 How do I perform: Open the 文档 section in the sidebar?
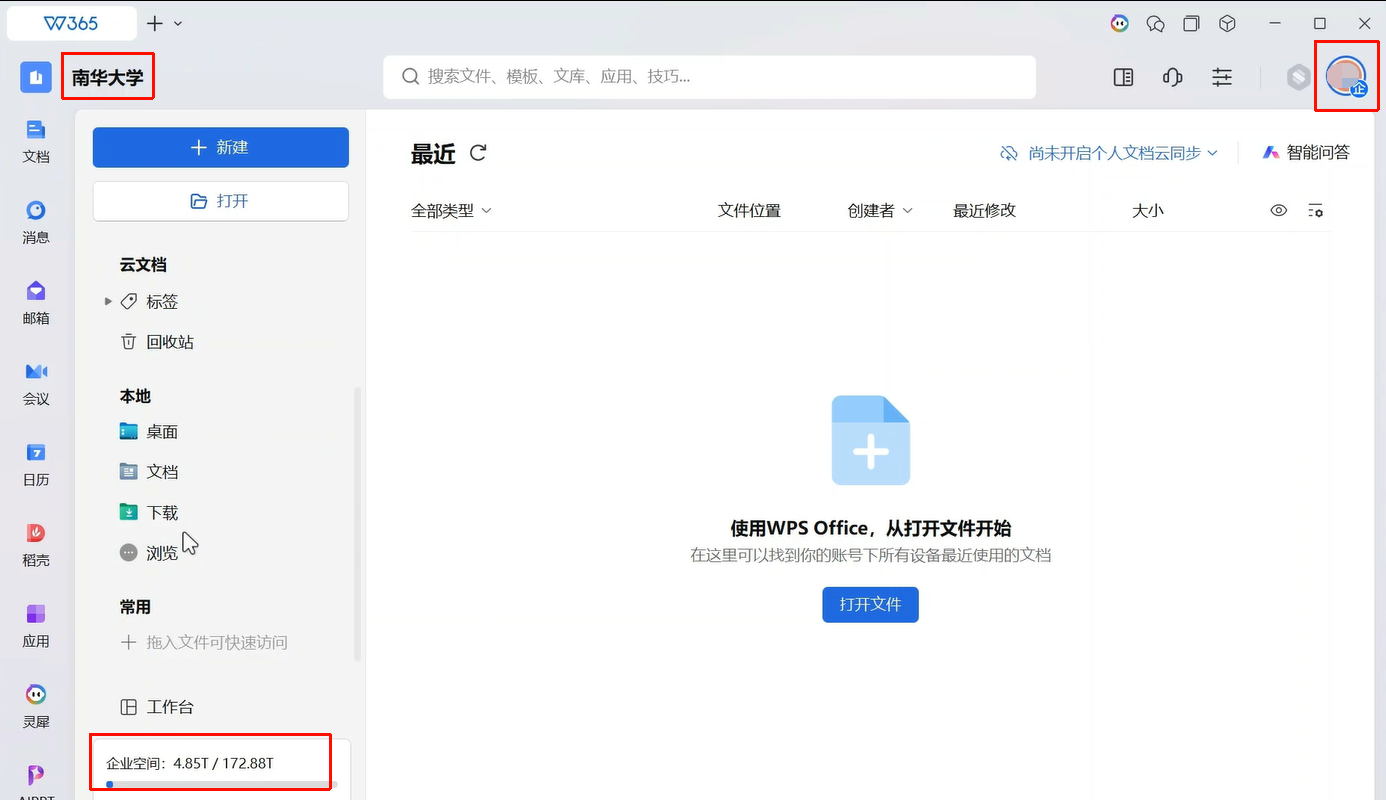[36, 141]
